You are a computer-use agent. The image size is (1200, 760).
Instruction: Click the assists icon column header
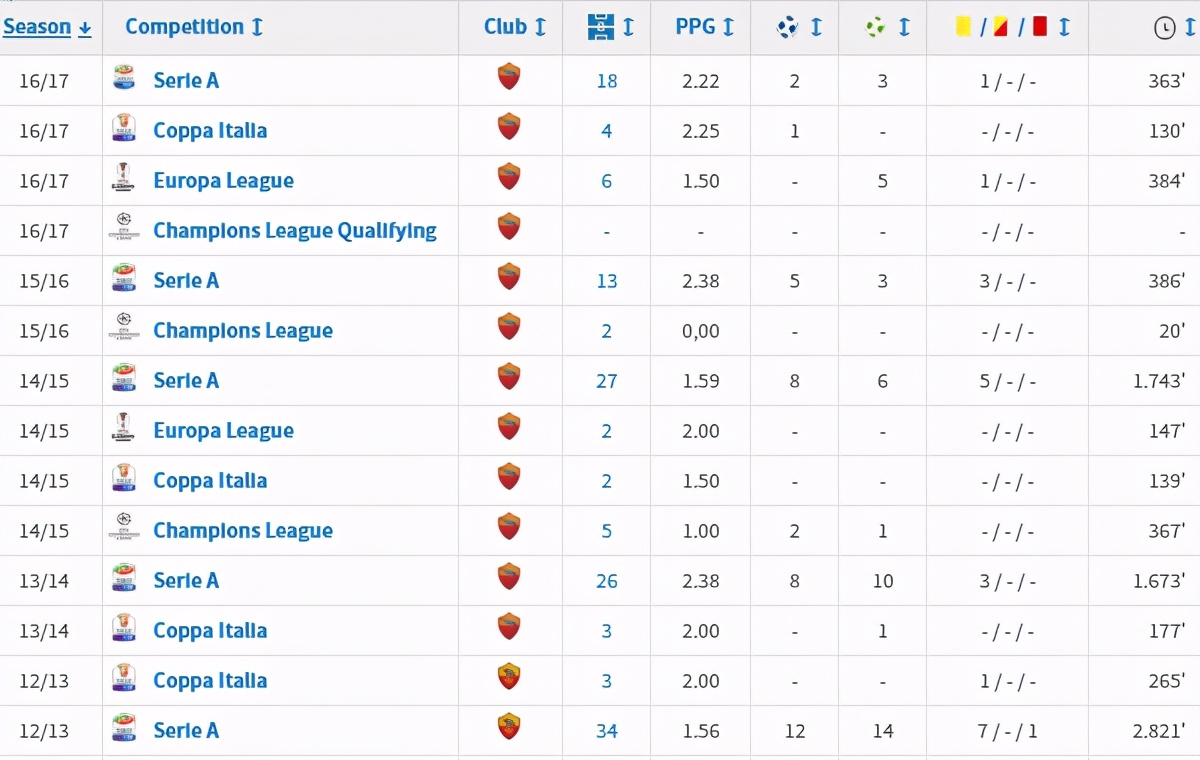875,28
